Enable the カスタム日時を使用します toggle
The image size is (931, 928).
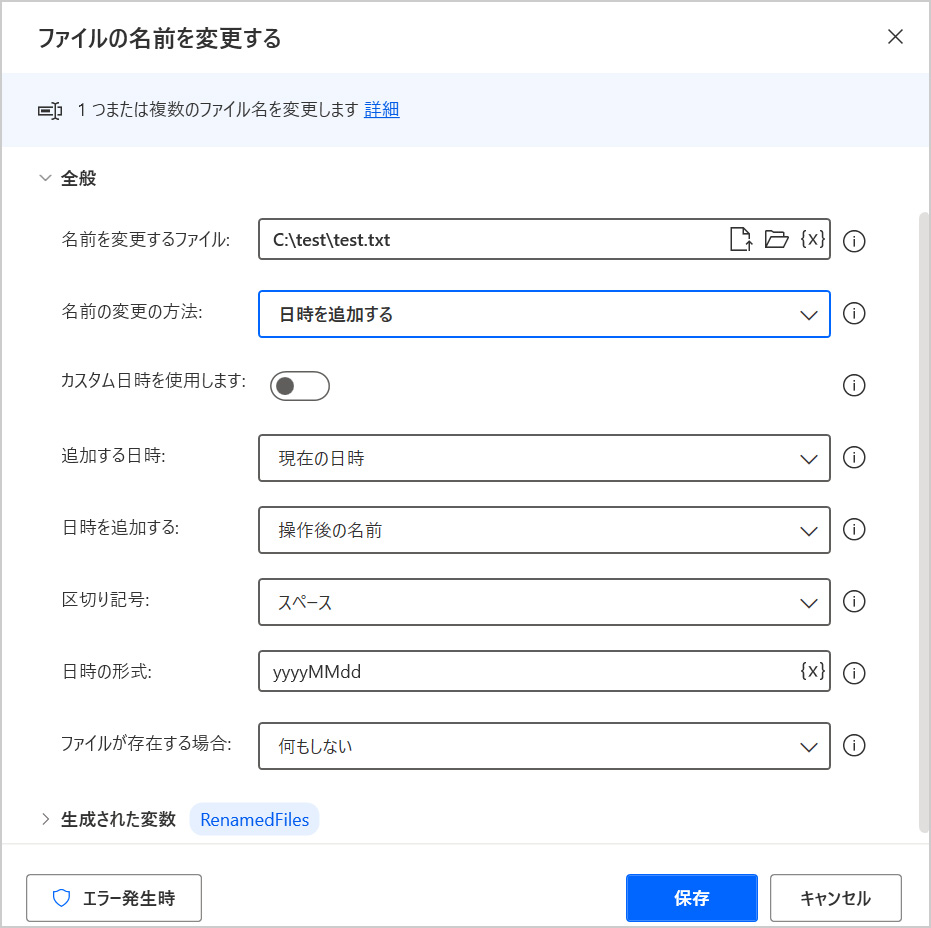[299, 386]
